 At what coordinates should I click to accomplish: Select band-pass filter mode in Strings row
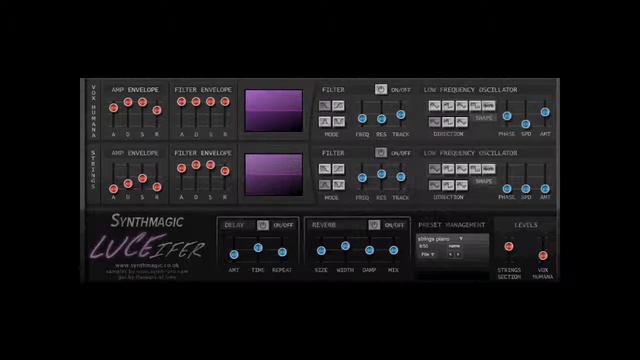pos(325,185)
